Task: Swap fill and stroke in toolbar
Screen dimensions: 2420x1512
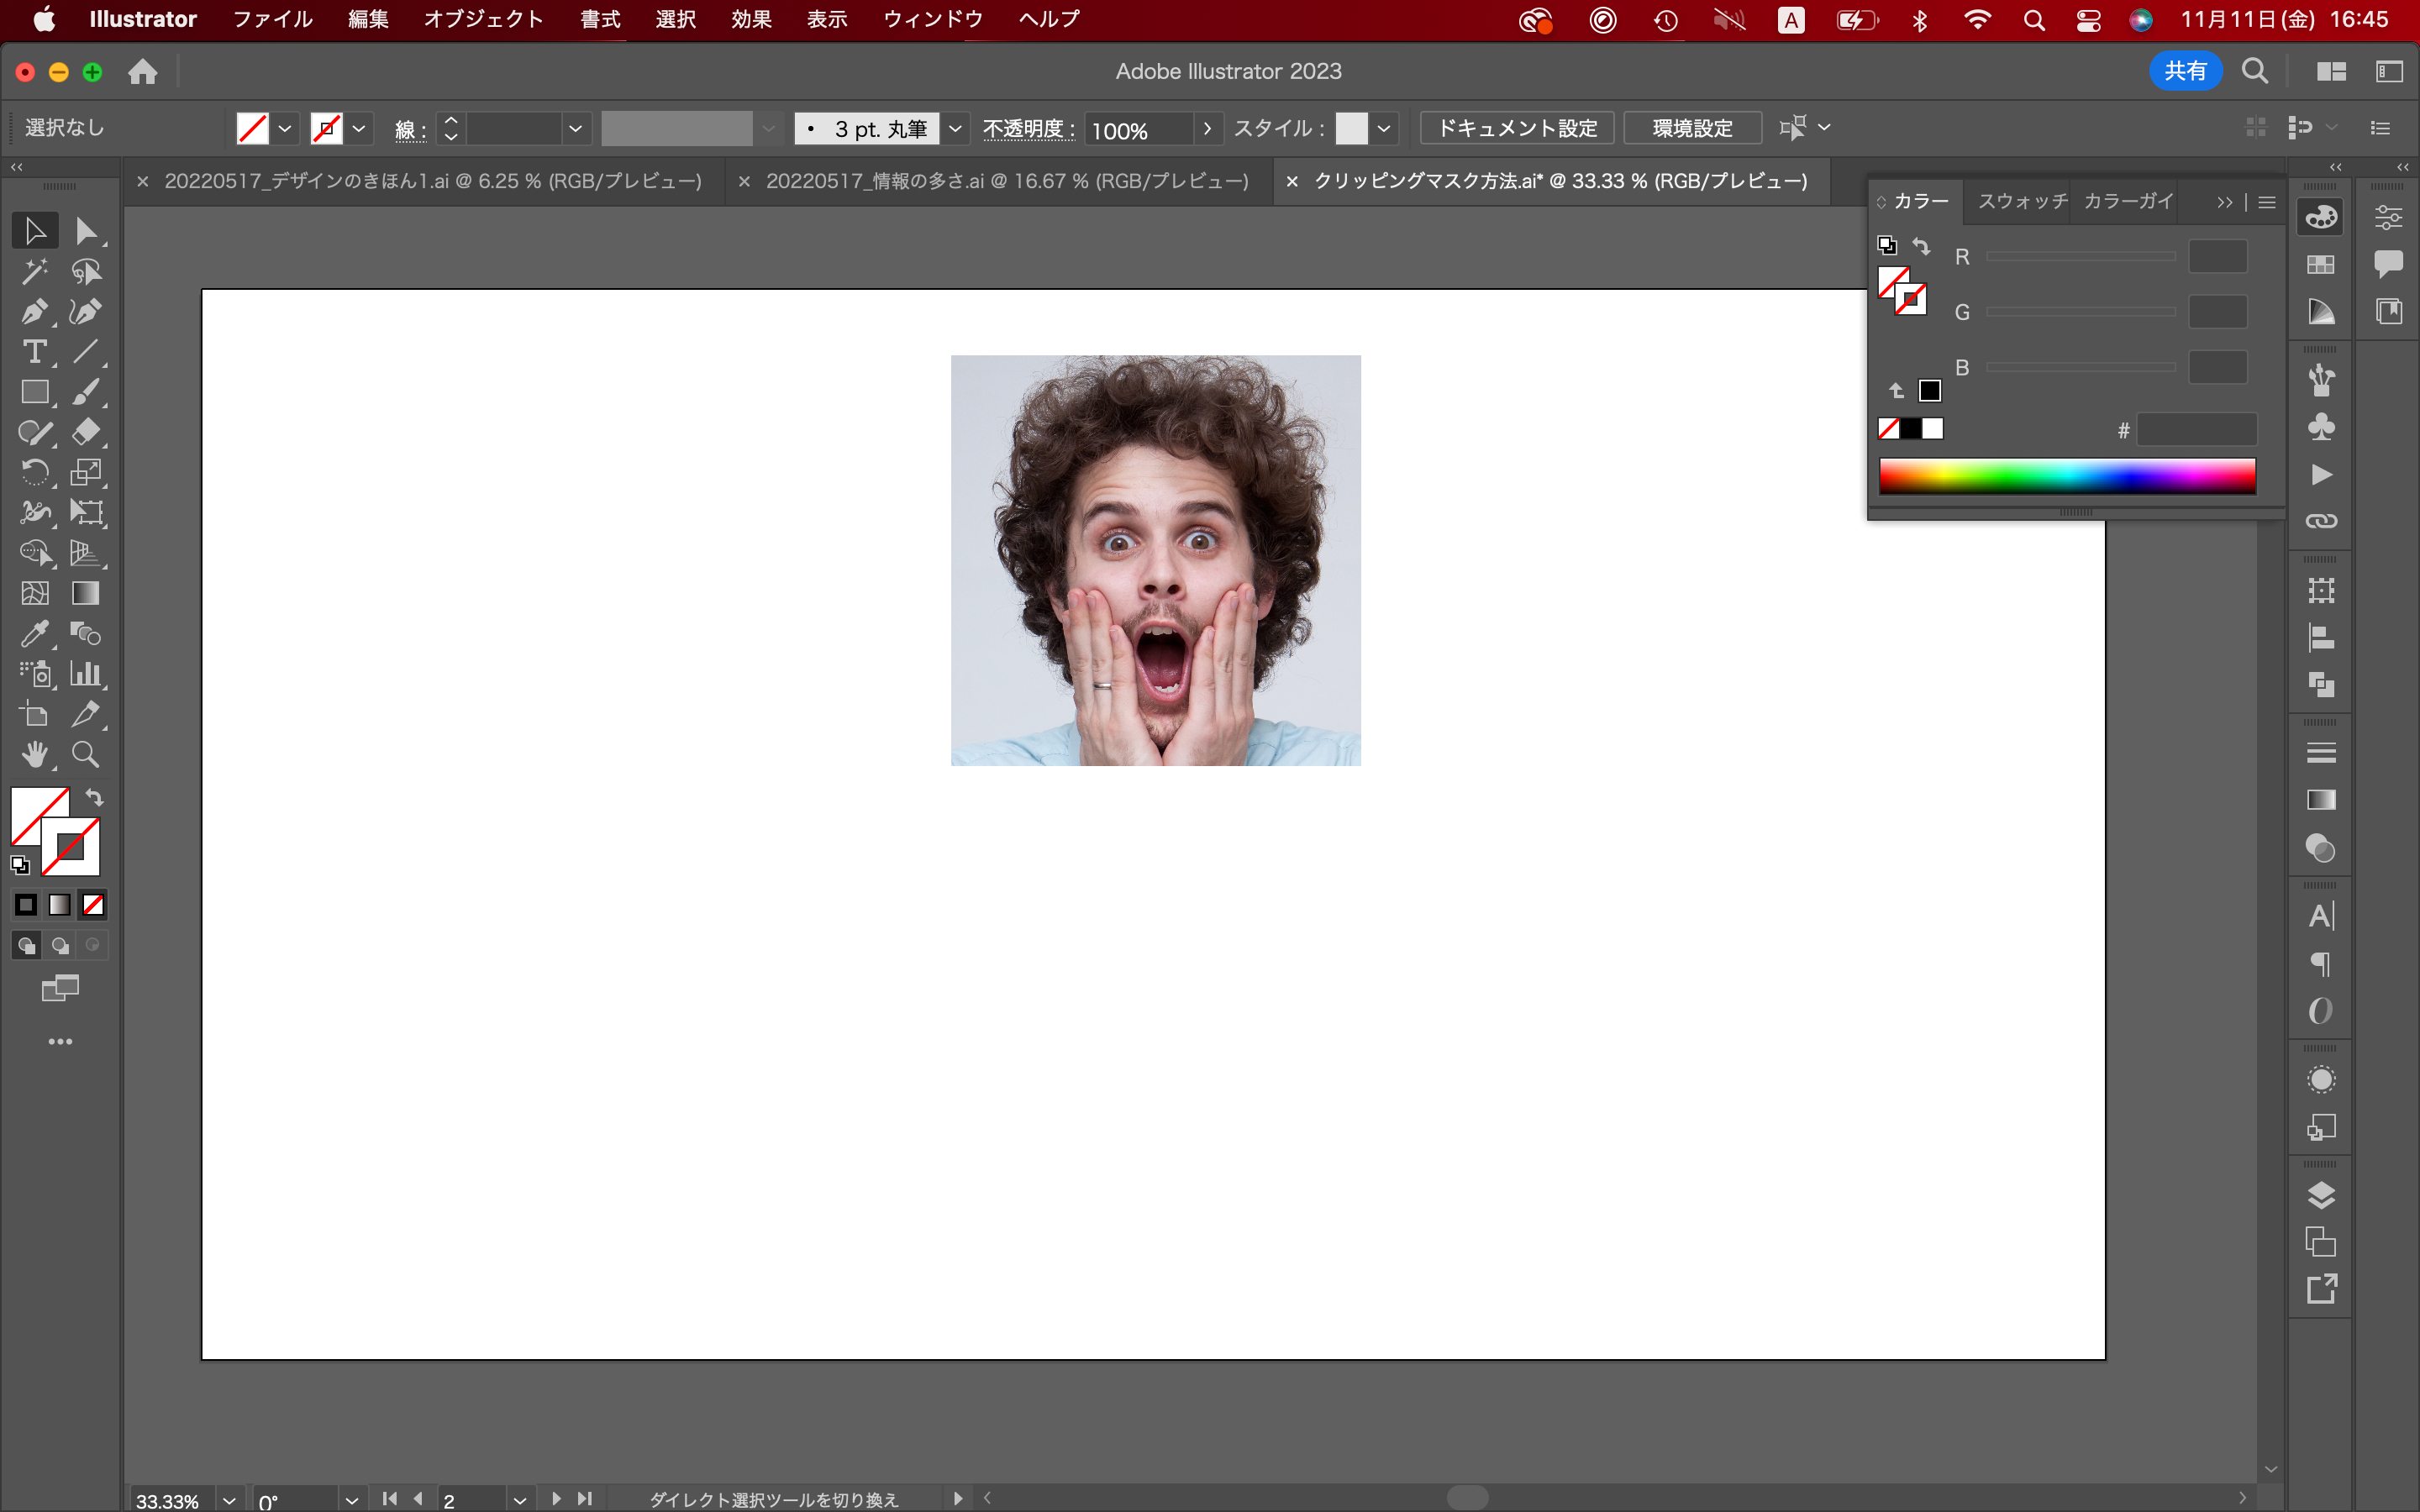Action: (x=94, y=797)
